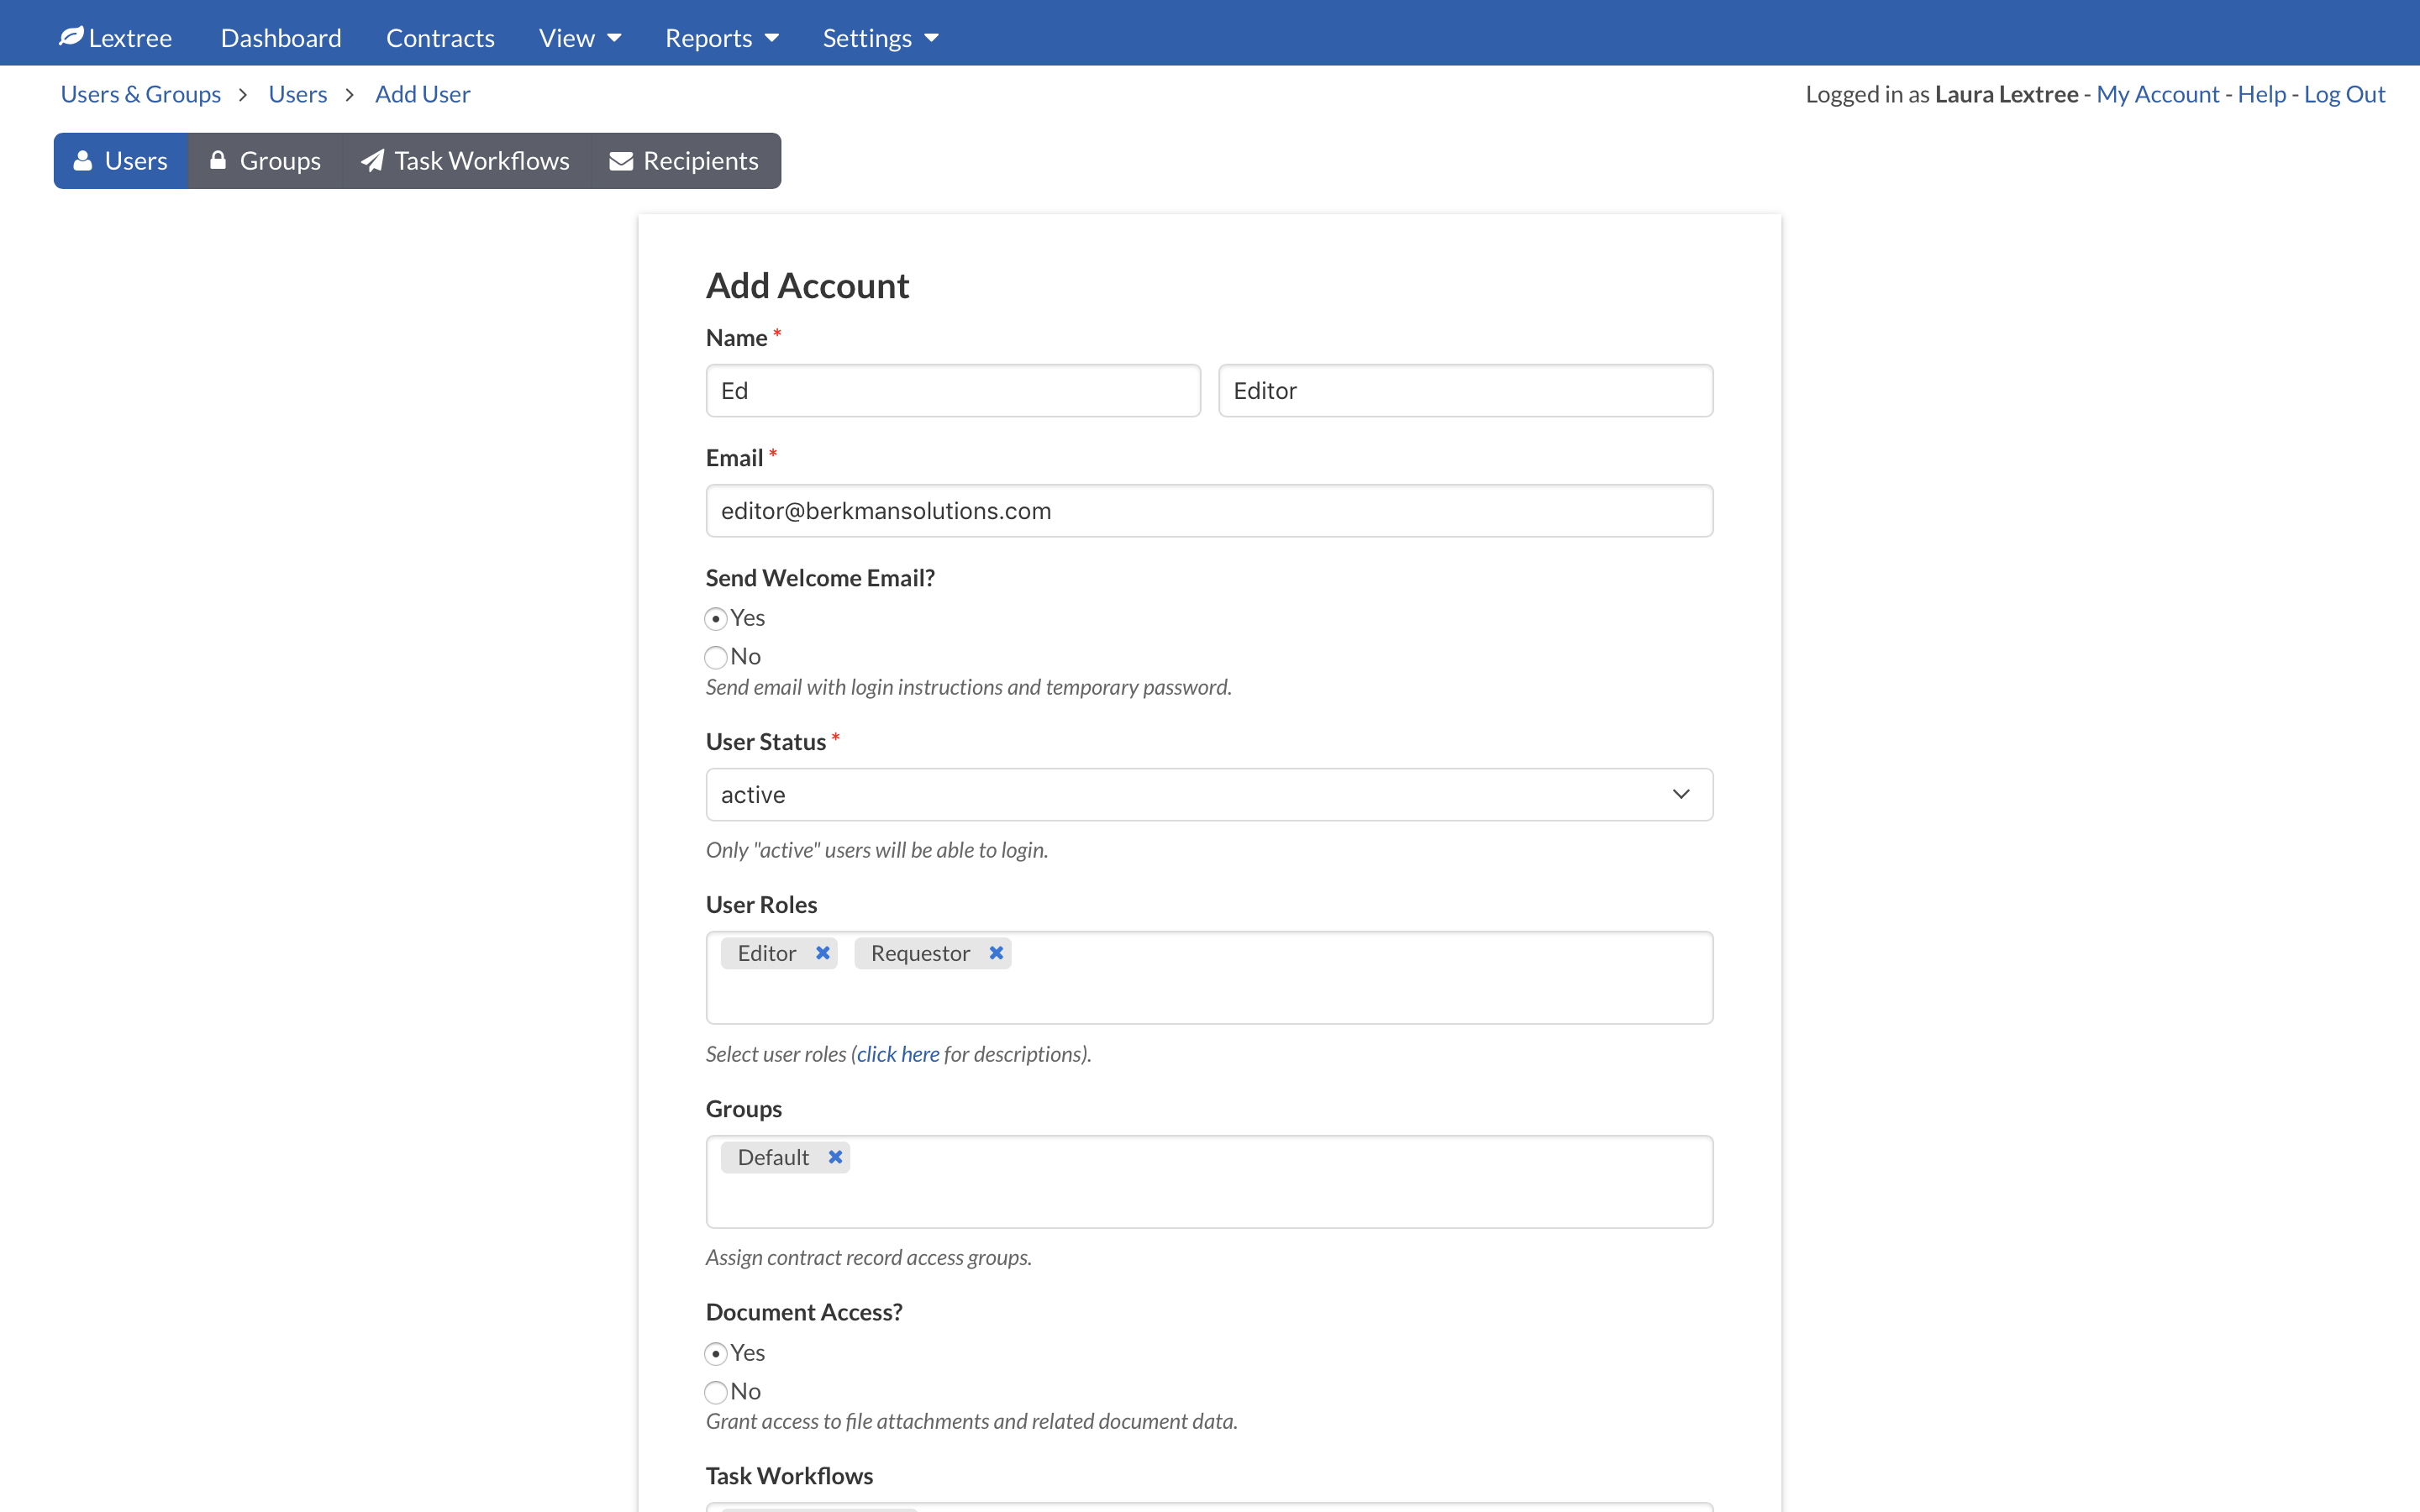2420x1512 pixels.
Task: Click the user icon on Users tab
Action: (83, 160)
